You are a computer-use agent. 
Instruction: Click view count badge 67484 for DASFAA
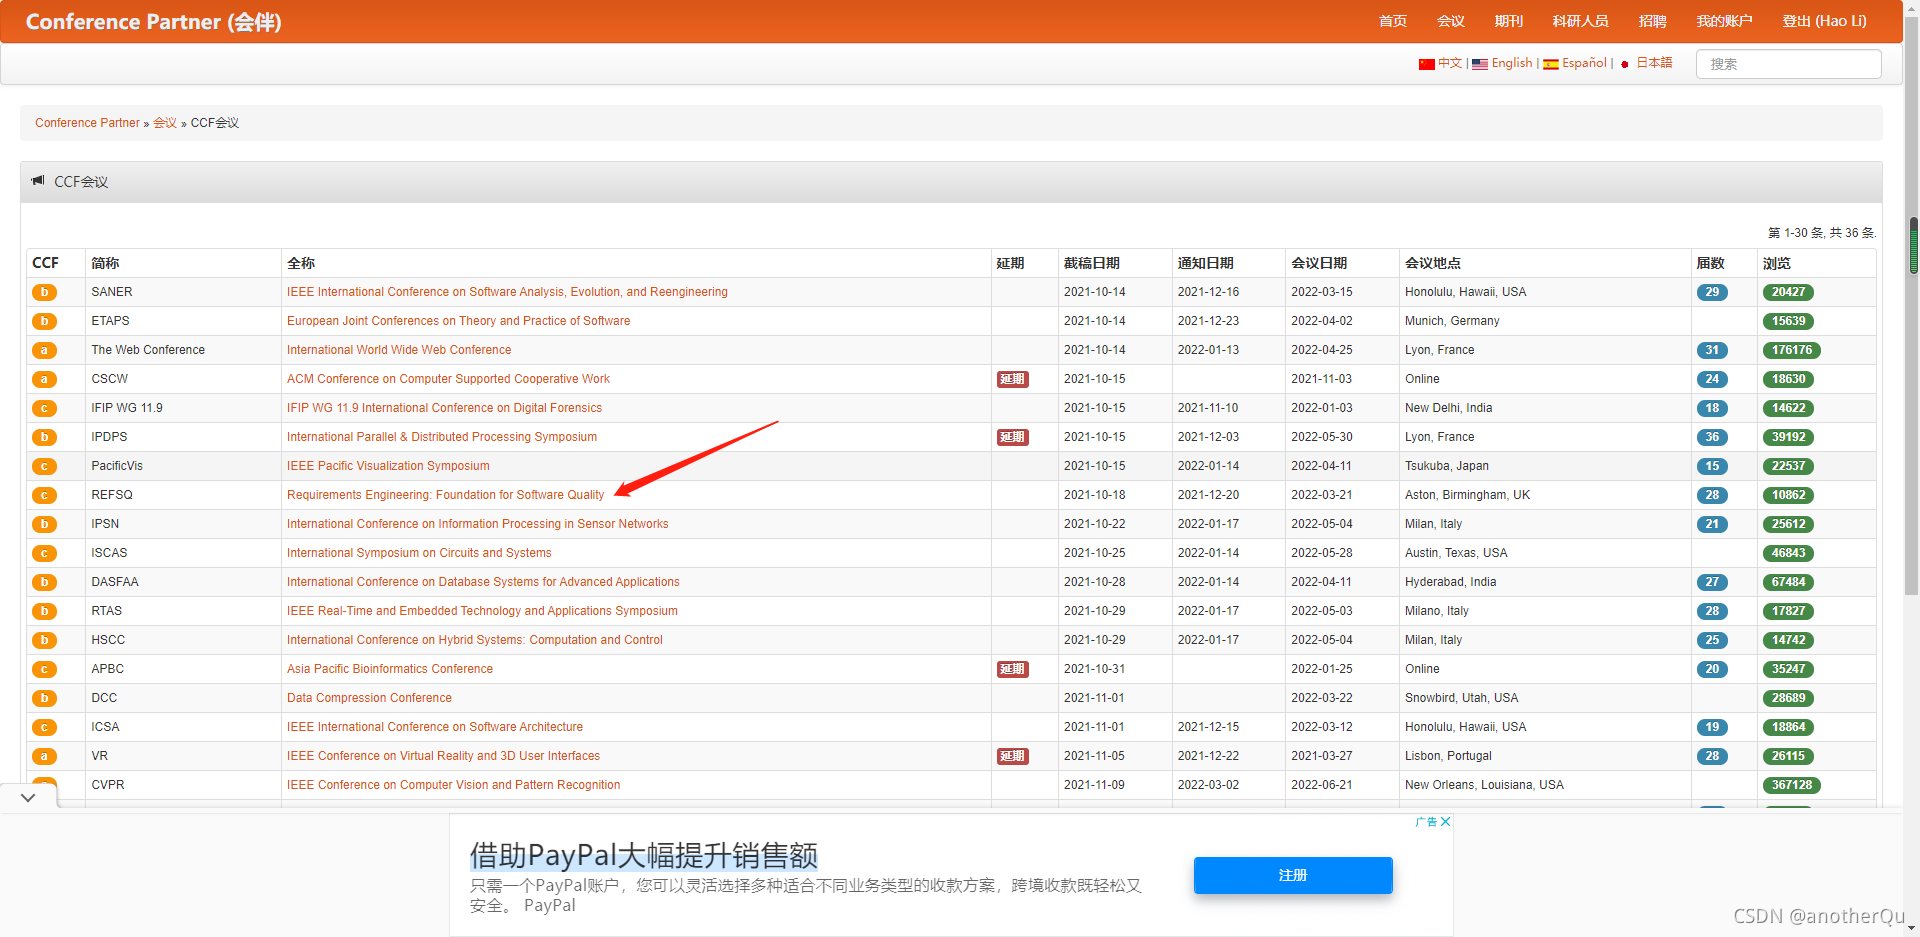[x=1788, y=582]
